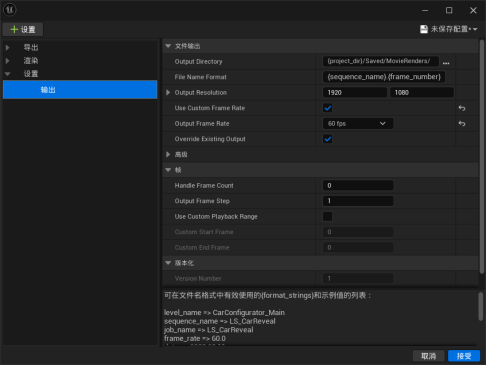Click the 接受 accept button
486x365 pixels.
(x=464, y=356)
